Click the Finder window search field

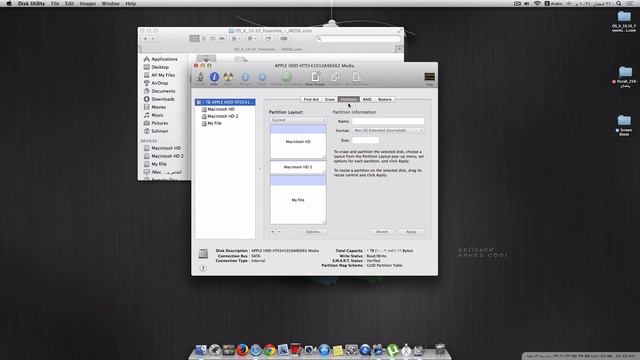tap(358, 38)
